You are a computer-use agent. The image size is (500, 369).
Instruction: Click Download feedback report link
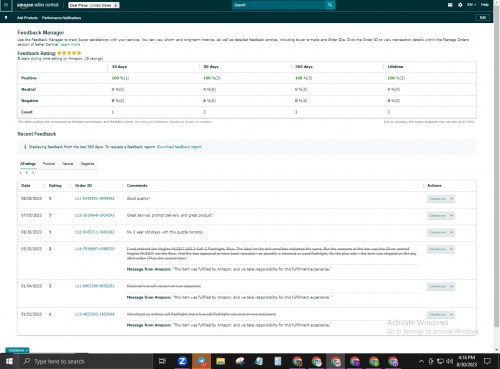(x=179, y=147)
